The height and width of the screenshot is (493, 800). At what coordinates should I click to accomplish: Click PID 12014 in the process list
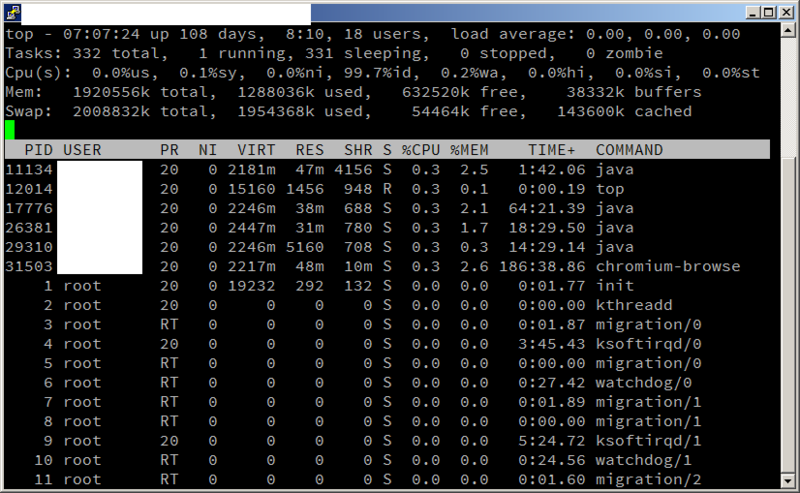tap(29, 189)
